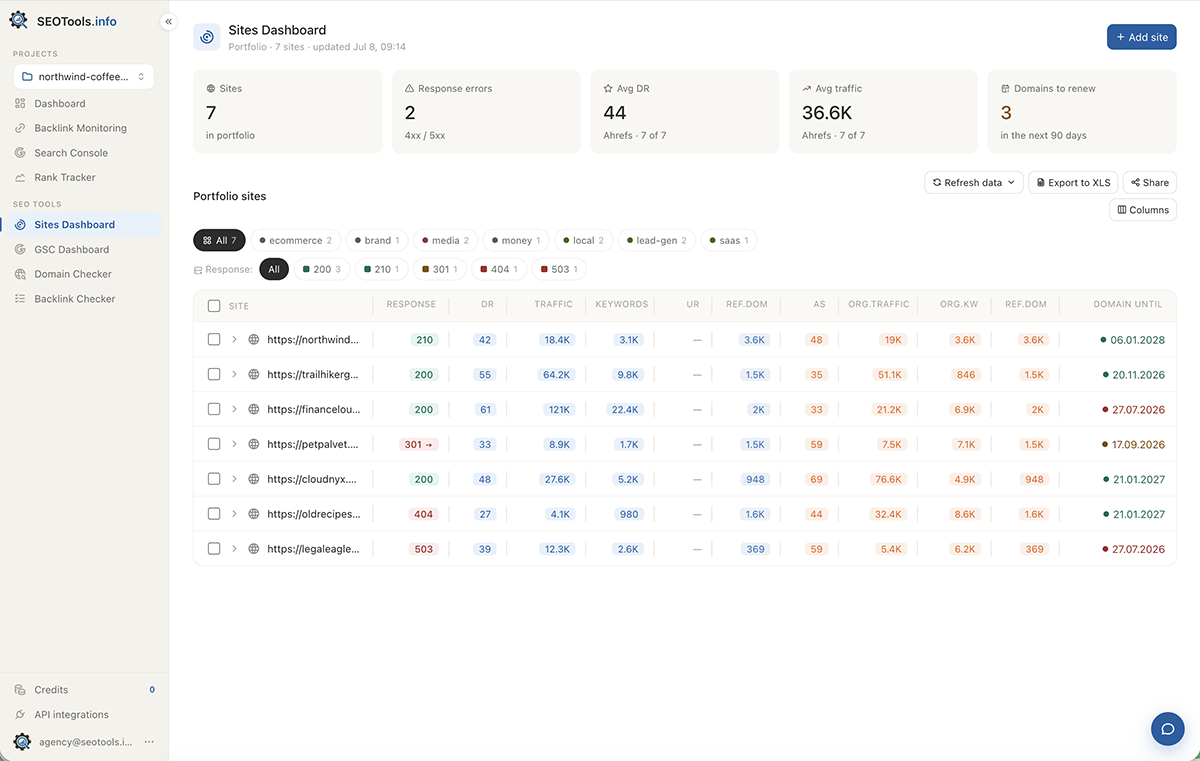This screenshot has height=761, width=1200.
Task: Click the SEOTools.info gear logo
Action: coord(18,21)
